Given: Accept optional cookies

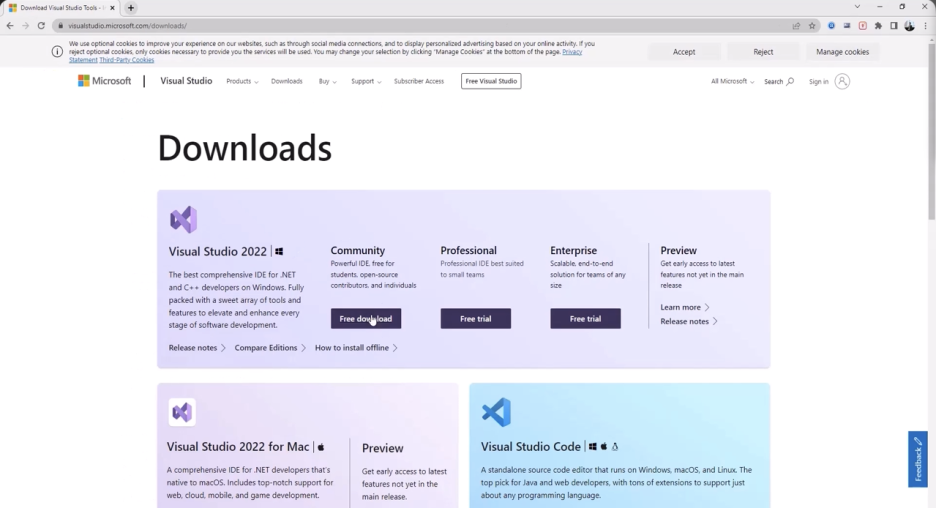Looking at the screenshot, I should click(x=684, y=52).
